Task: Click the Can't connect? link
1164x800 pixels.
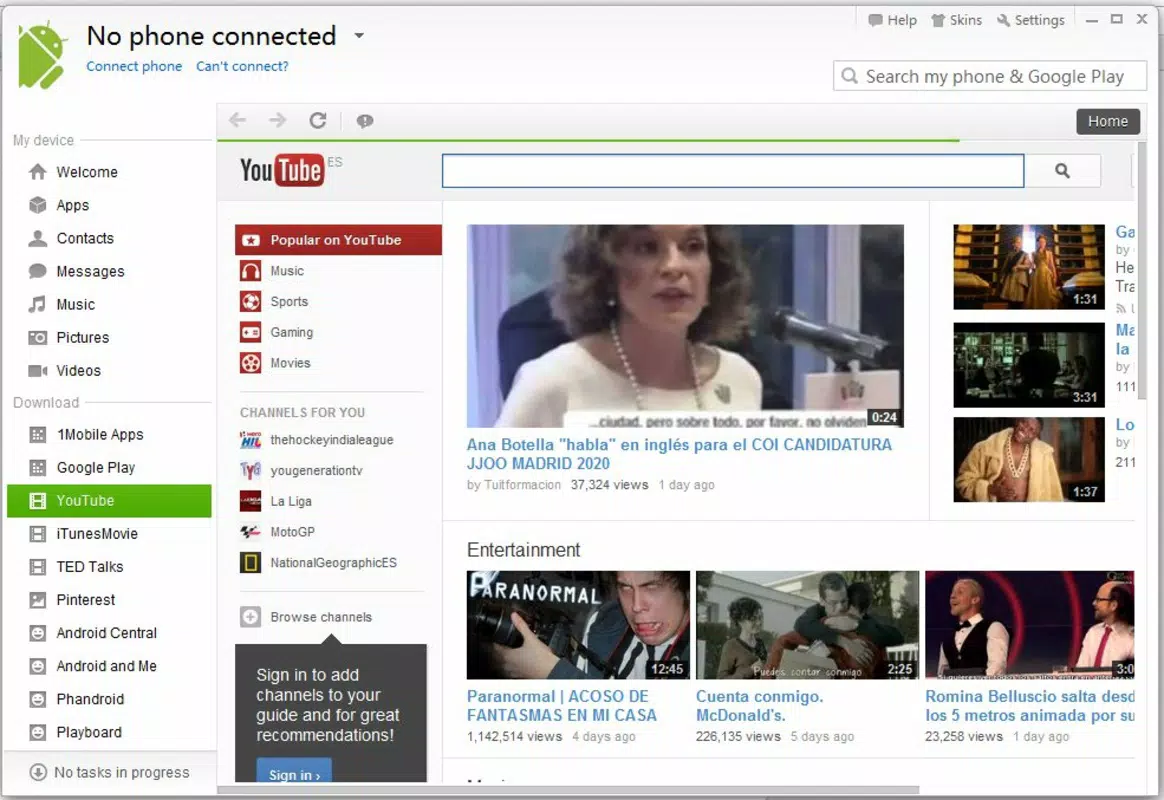Action: pyautogui.click(x=242, y=66)
